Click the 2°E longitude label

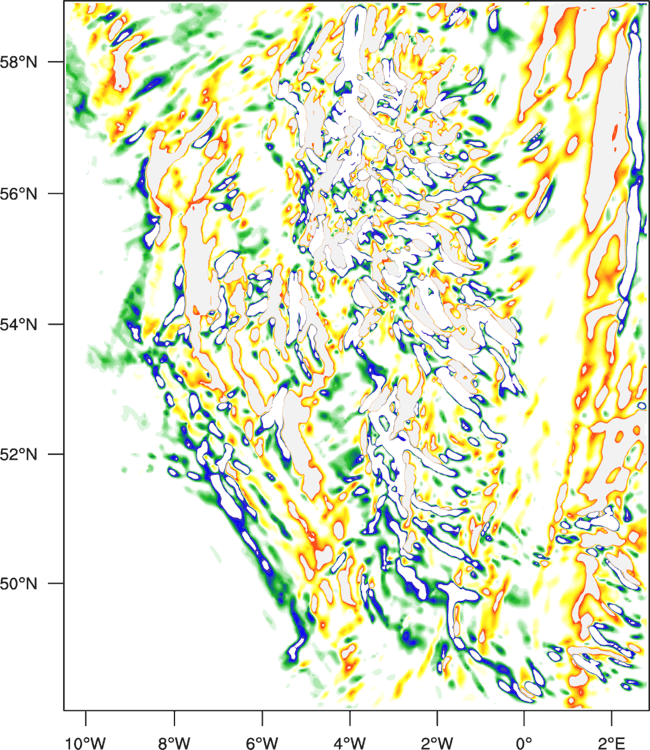coord(612,743)
